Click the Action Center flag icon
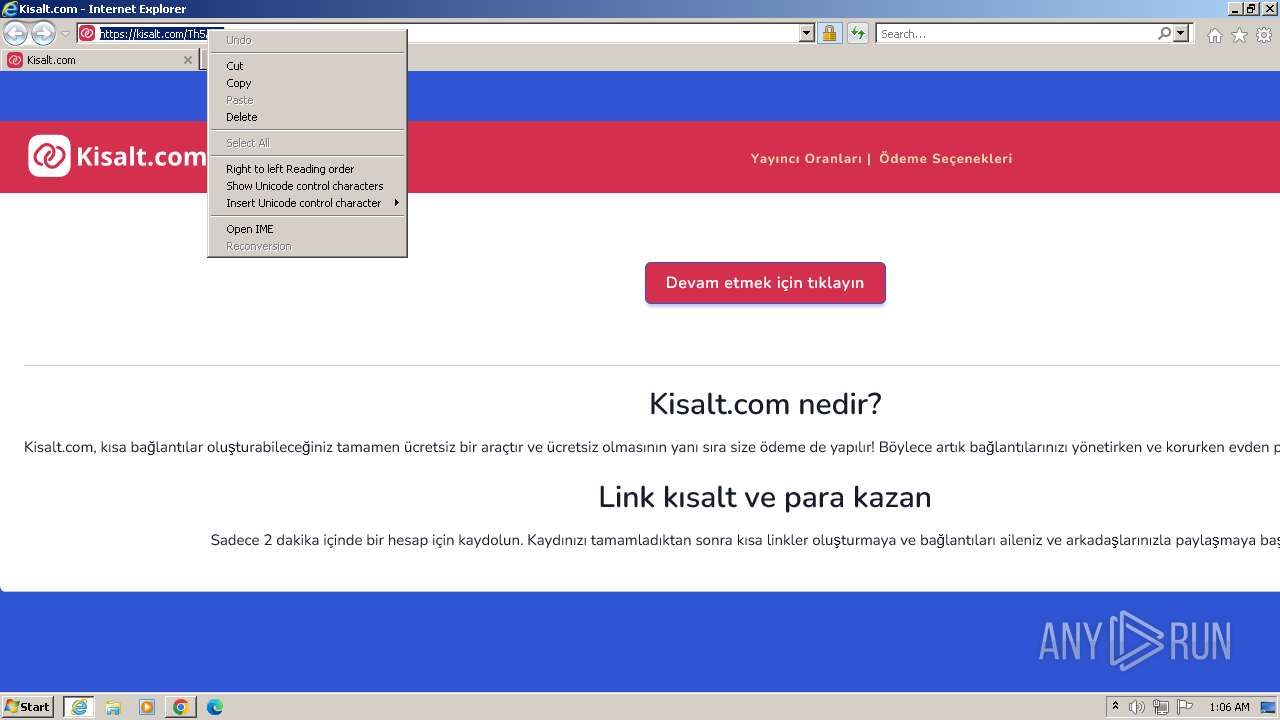 (1185, 707)
